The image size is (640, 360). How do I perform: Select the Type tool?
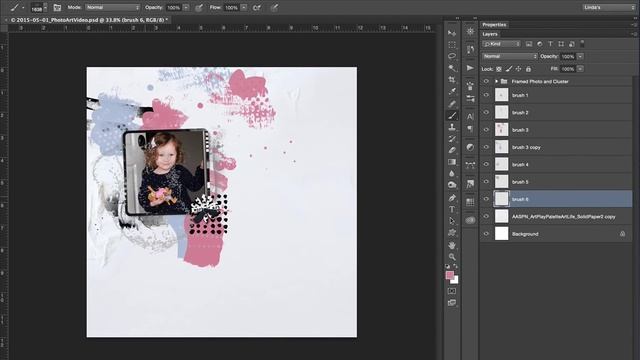pyautogui.click(x=452, y=209)
